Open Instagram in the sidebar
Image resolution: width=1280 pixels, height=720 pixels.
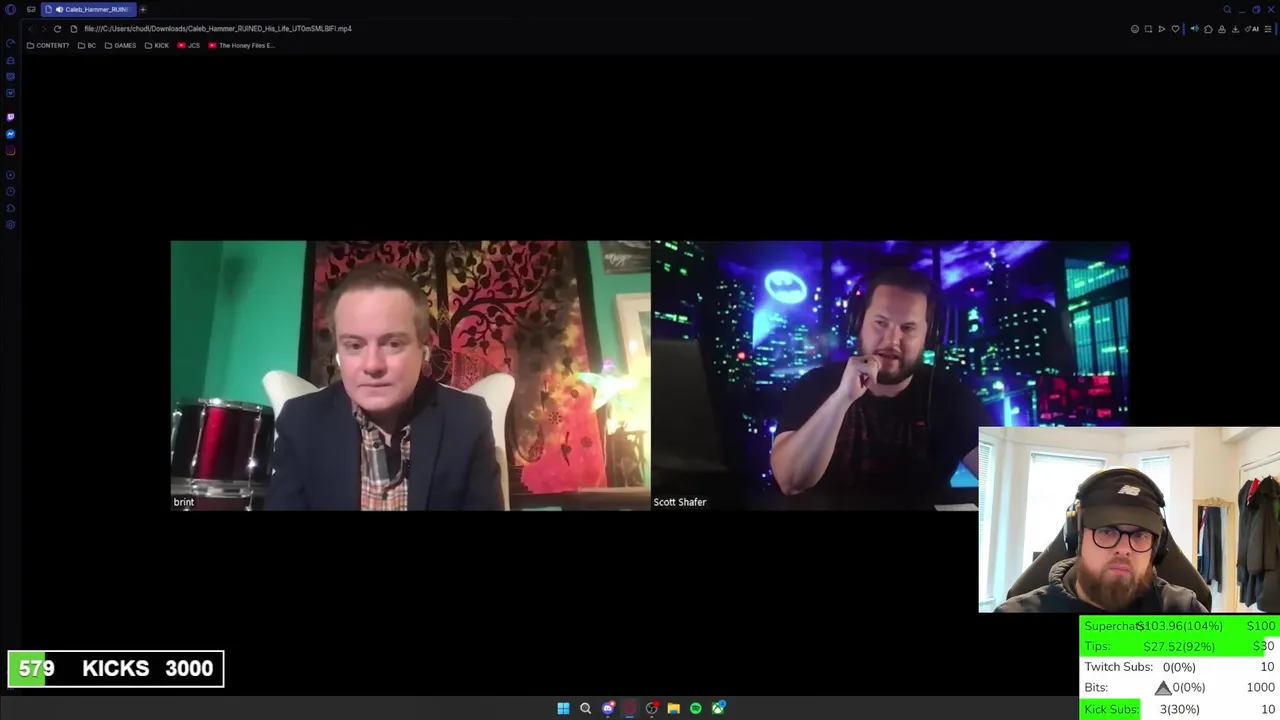(x=10, y=151)
